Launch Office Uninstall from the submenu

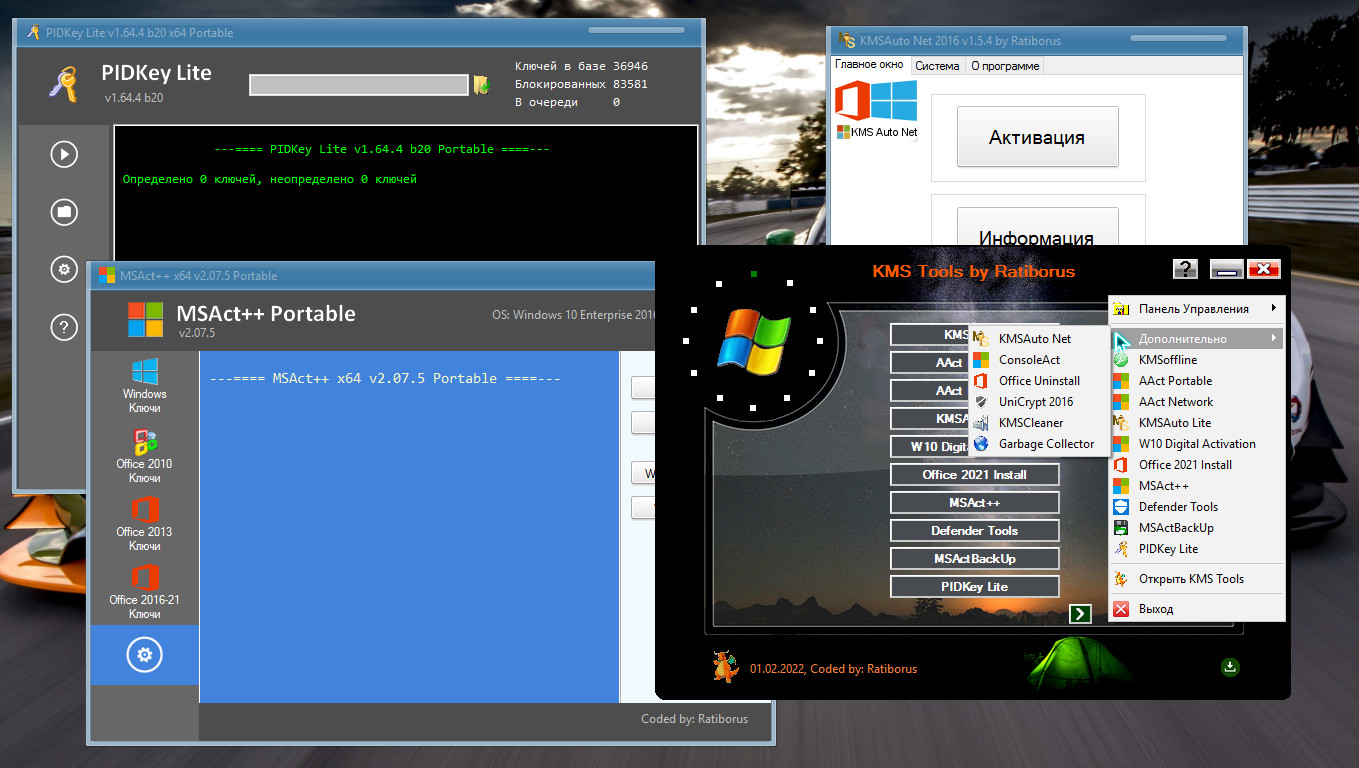coord(1039,381)
